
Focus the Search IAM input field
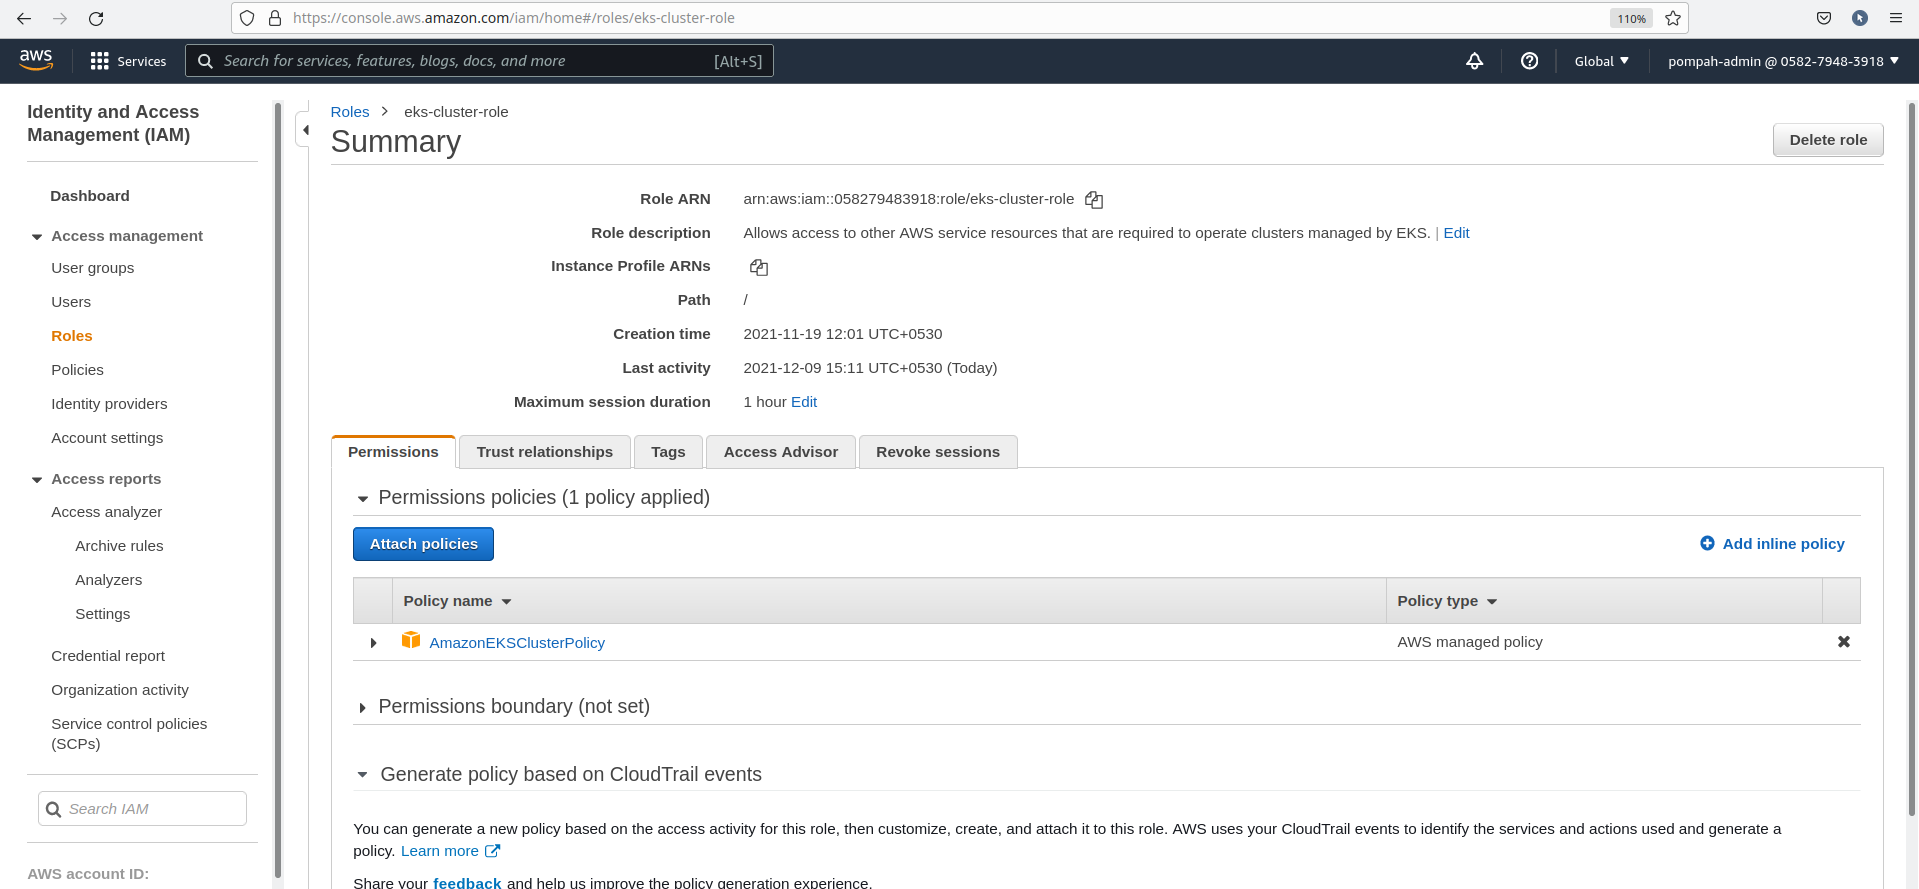pos(152,809)
